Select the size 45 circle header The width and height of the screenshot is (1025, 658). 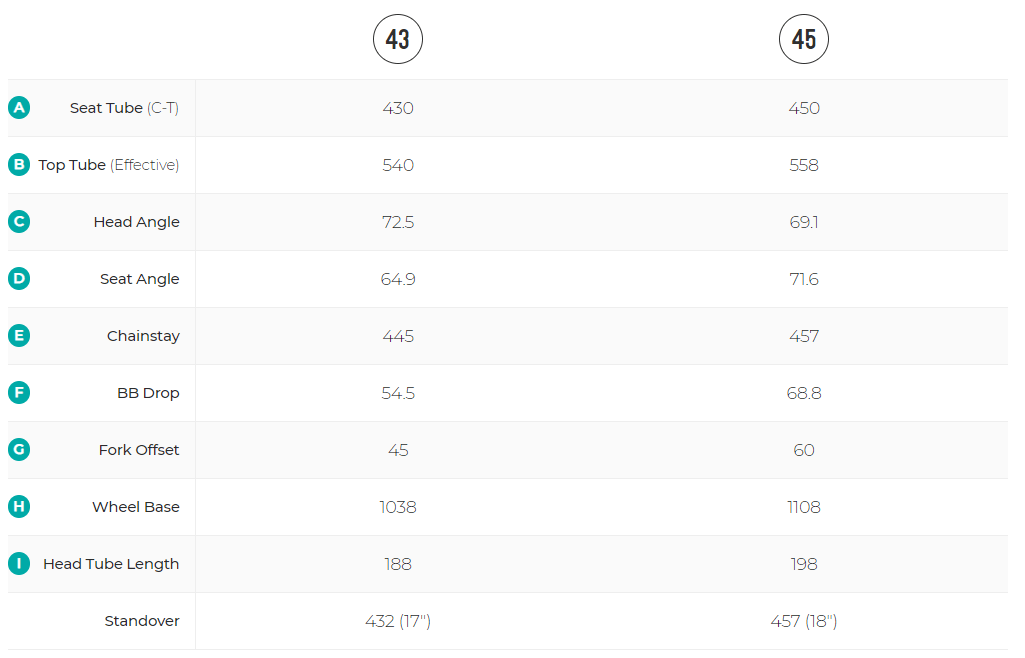[804, 39]
